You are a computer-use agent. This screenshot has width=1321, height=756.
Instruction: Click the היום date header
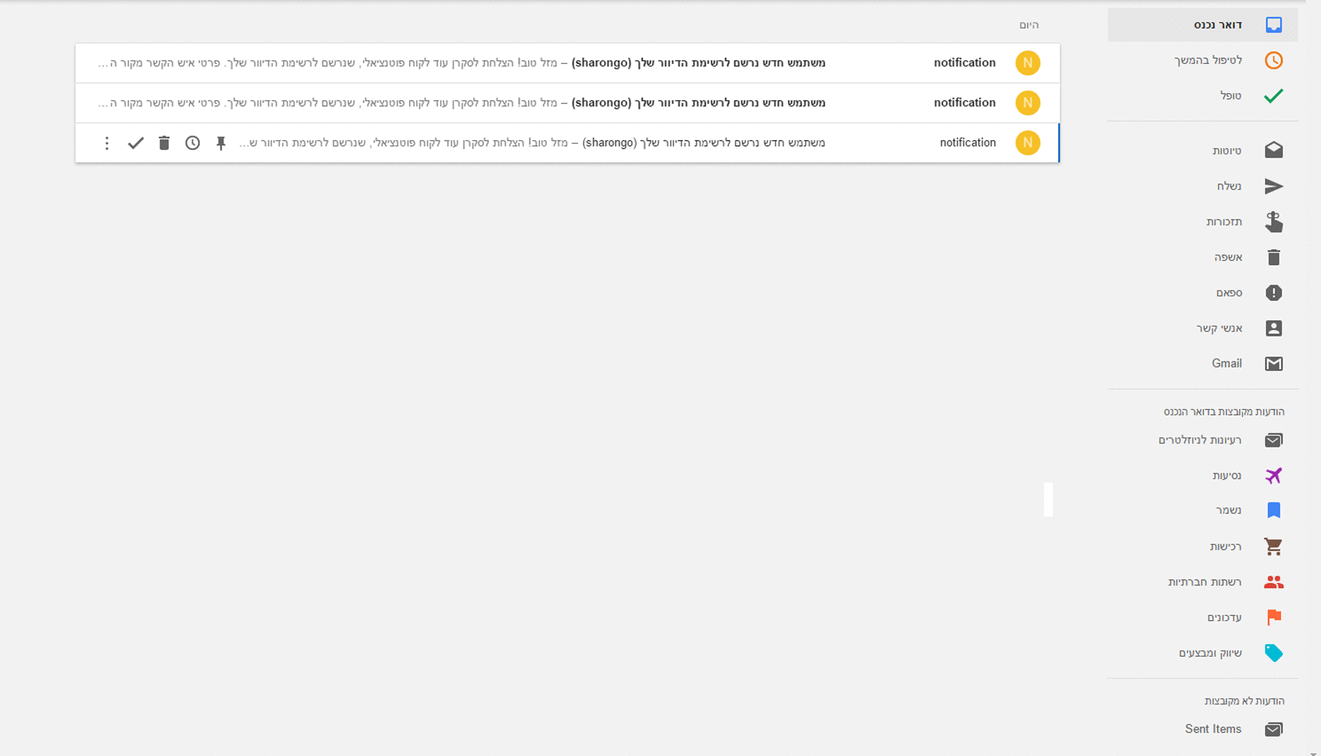click(x=1028, y=25)
